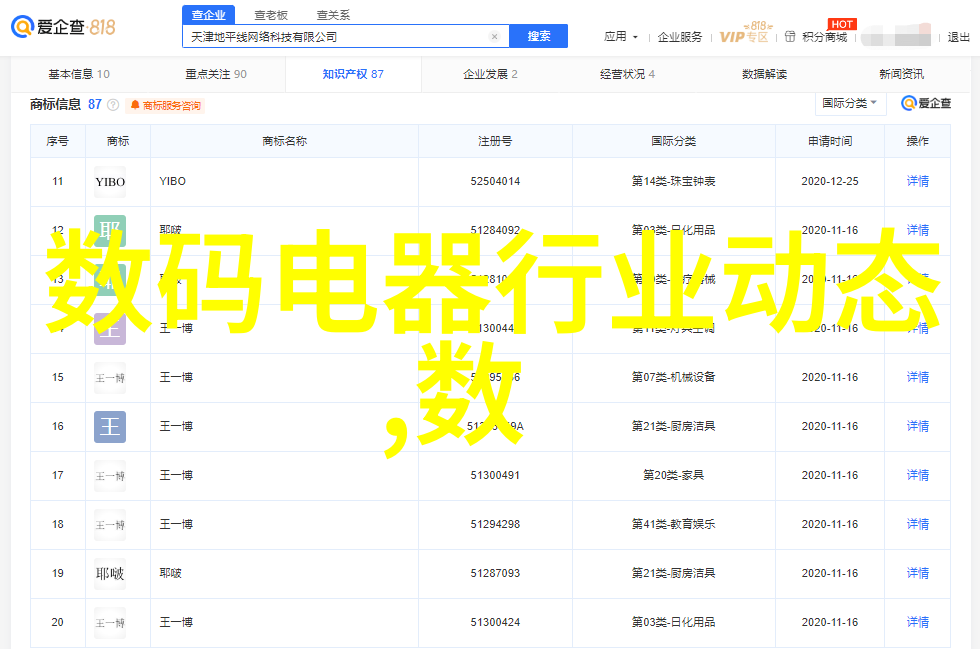Select the 2020-12-25 application date

pyautogui.click(x=830, y=181)
